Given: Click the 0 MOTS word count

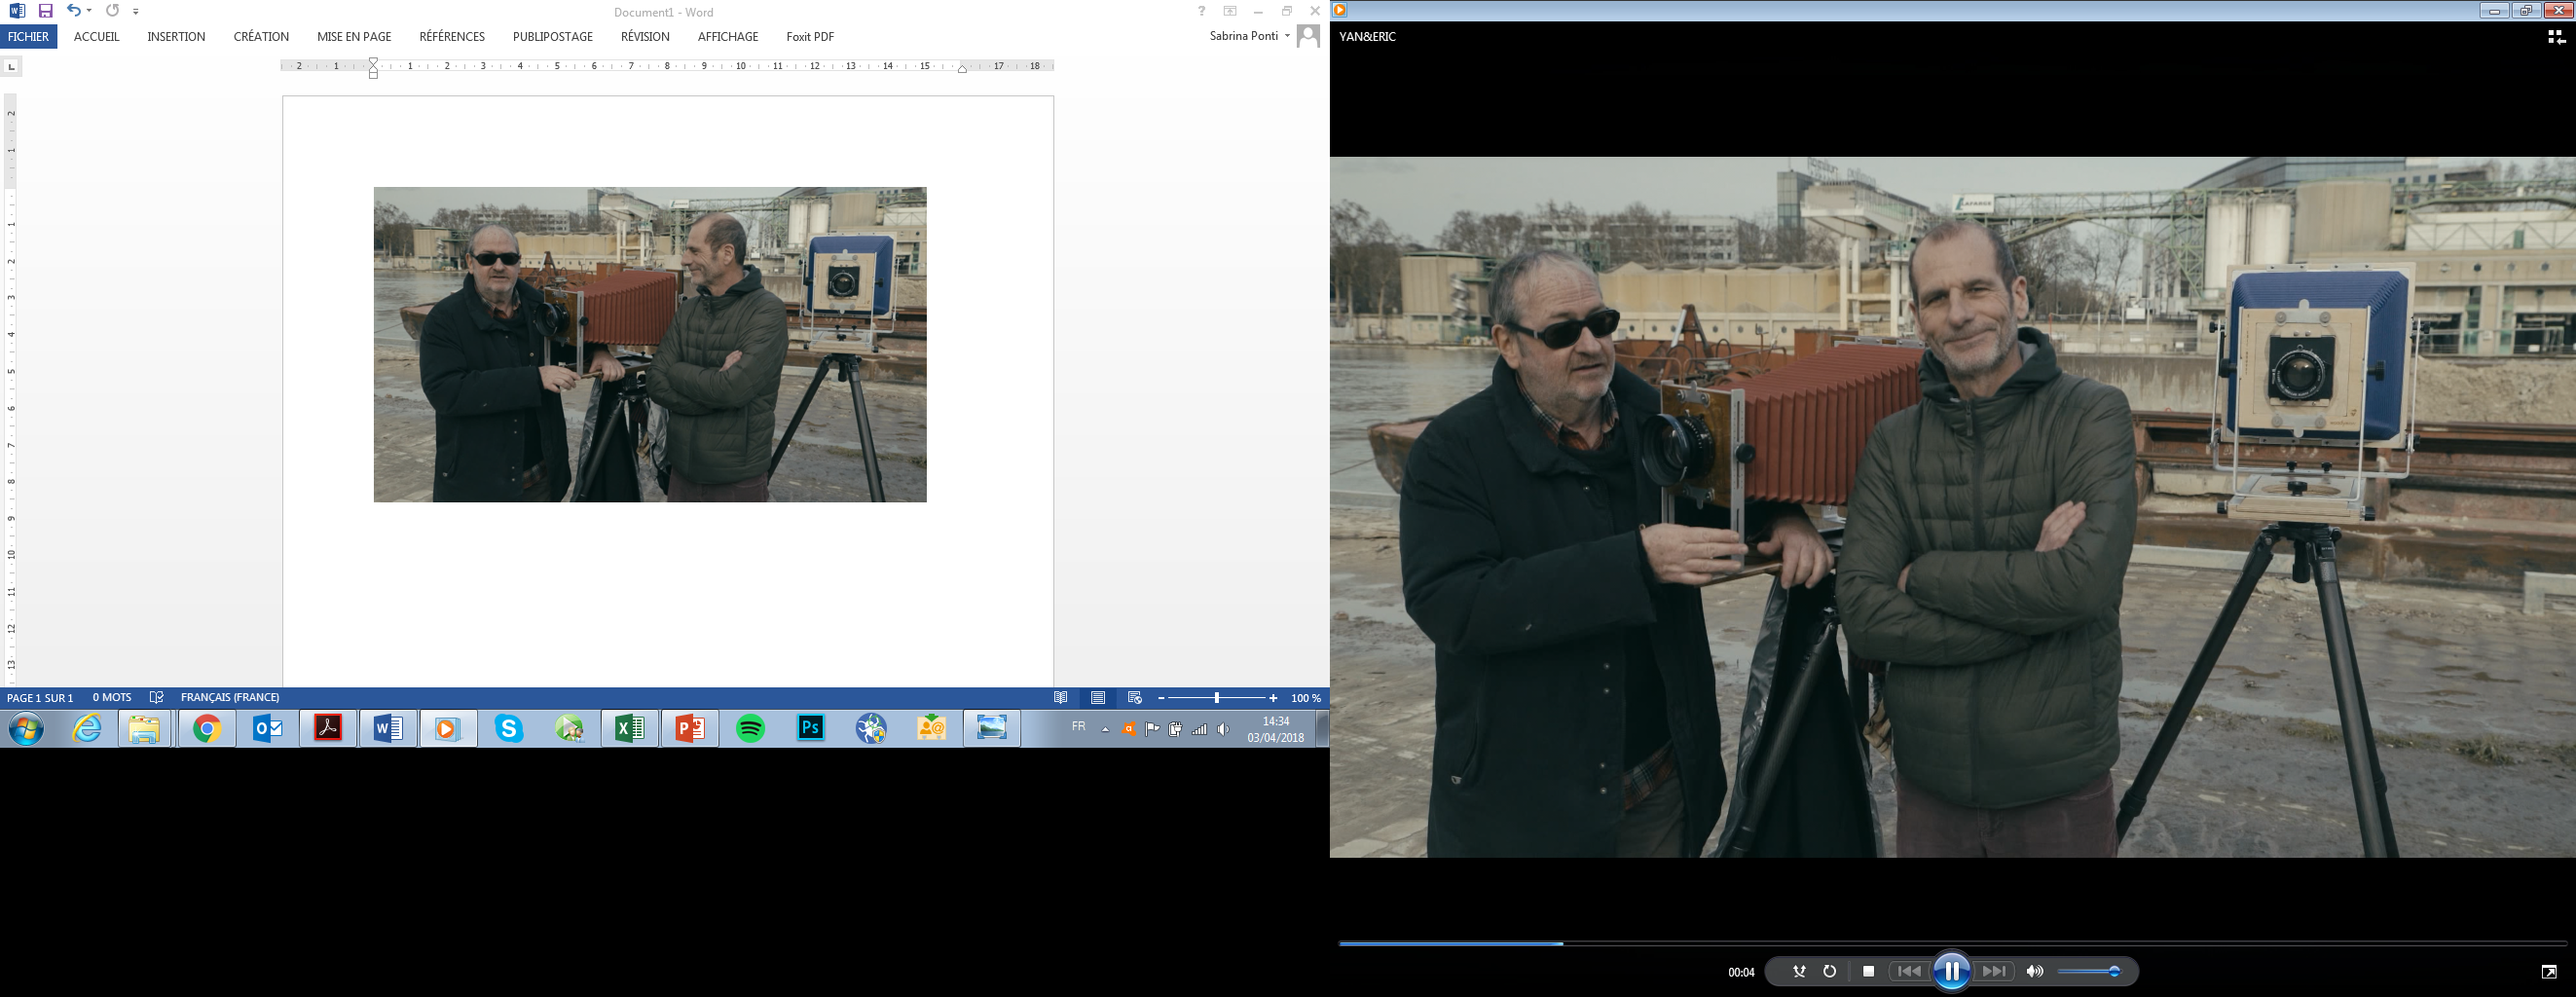Looking at the screenshot, I should (112, 698).
